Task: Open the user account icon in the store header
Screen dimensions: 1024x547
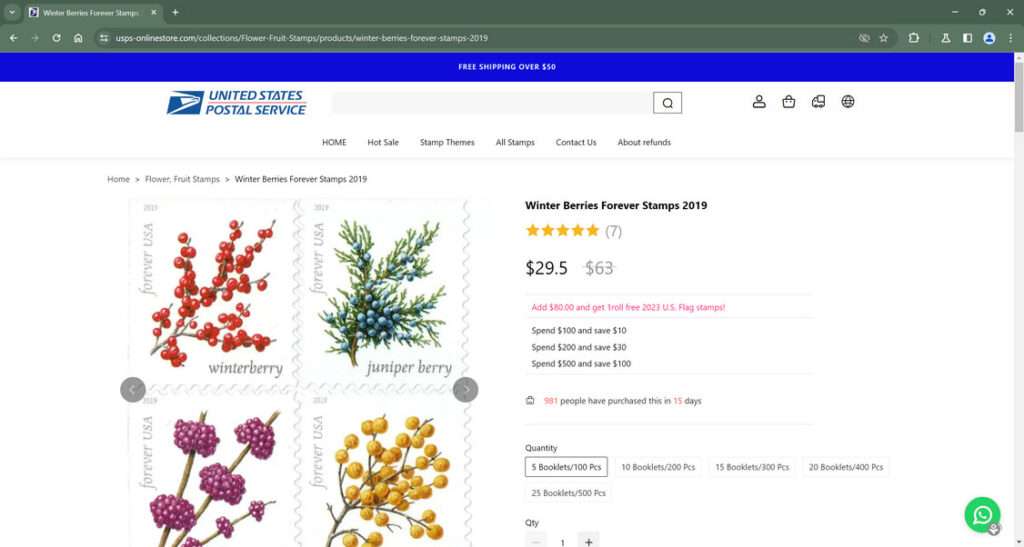Action: 759,101
